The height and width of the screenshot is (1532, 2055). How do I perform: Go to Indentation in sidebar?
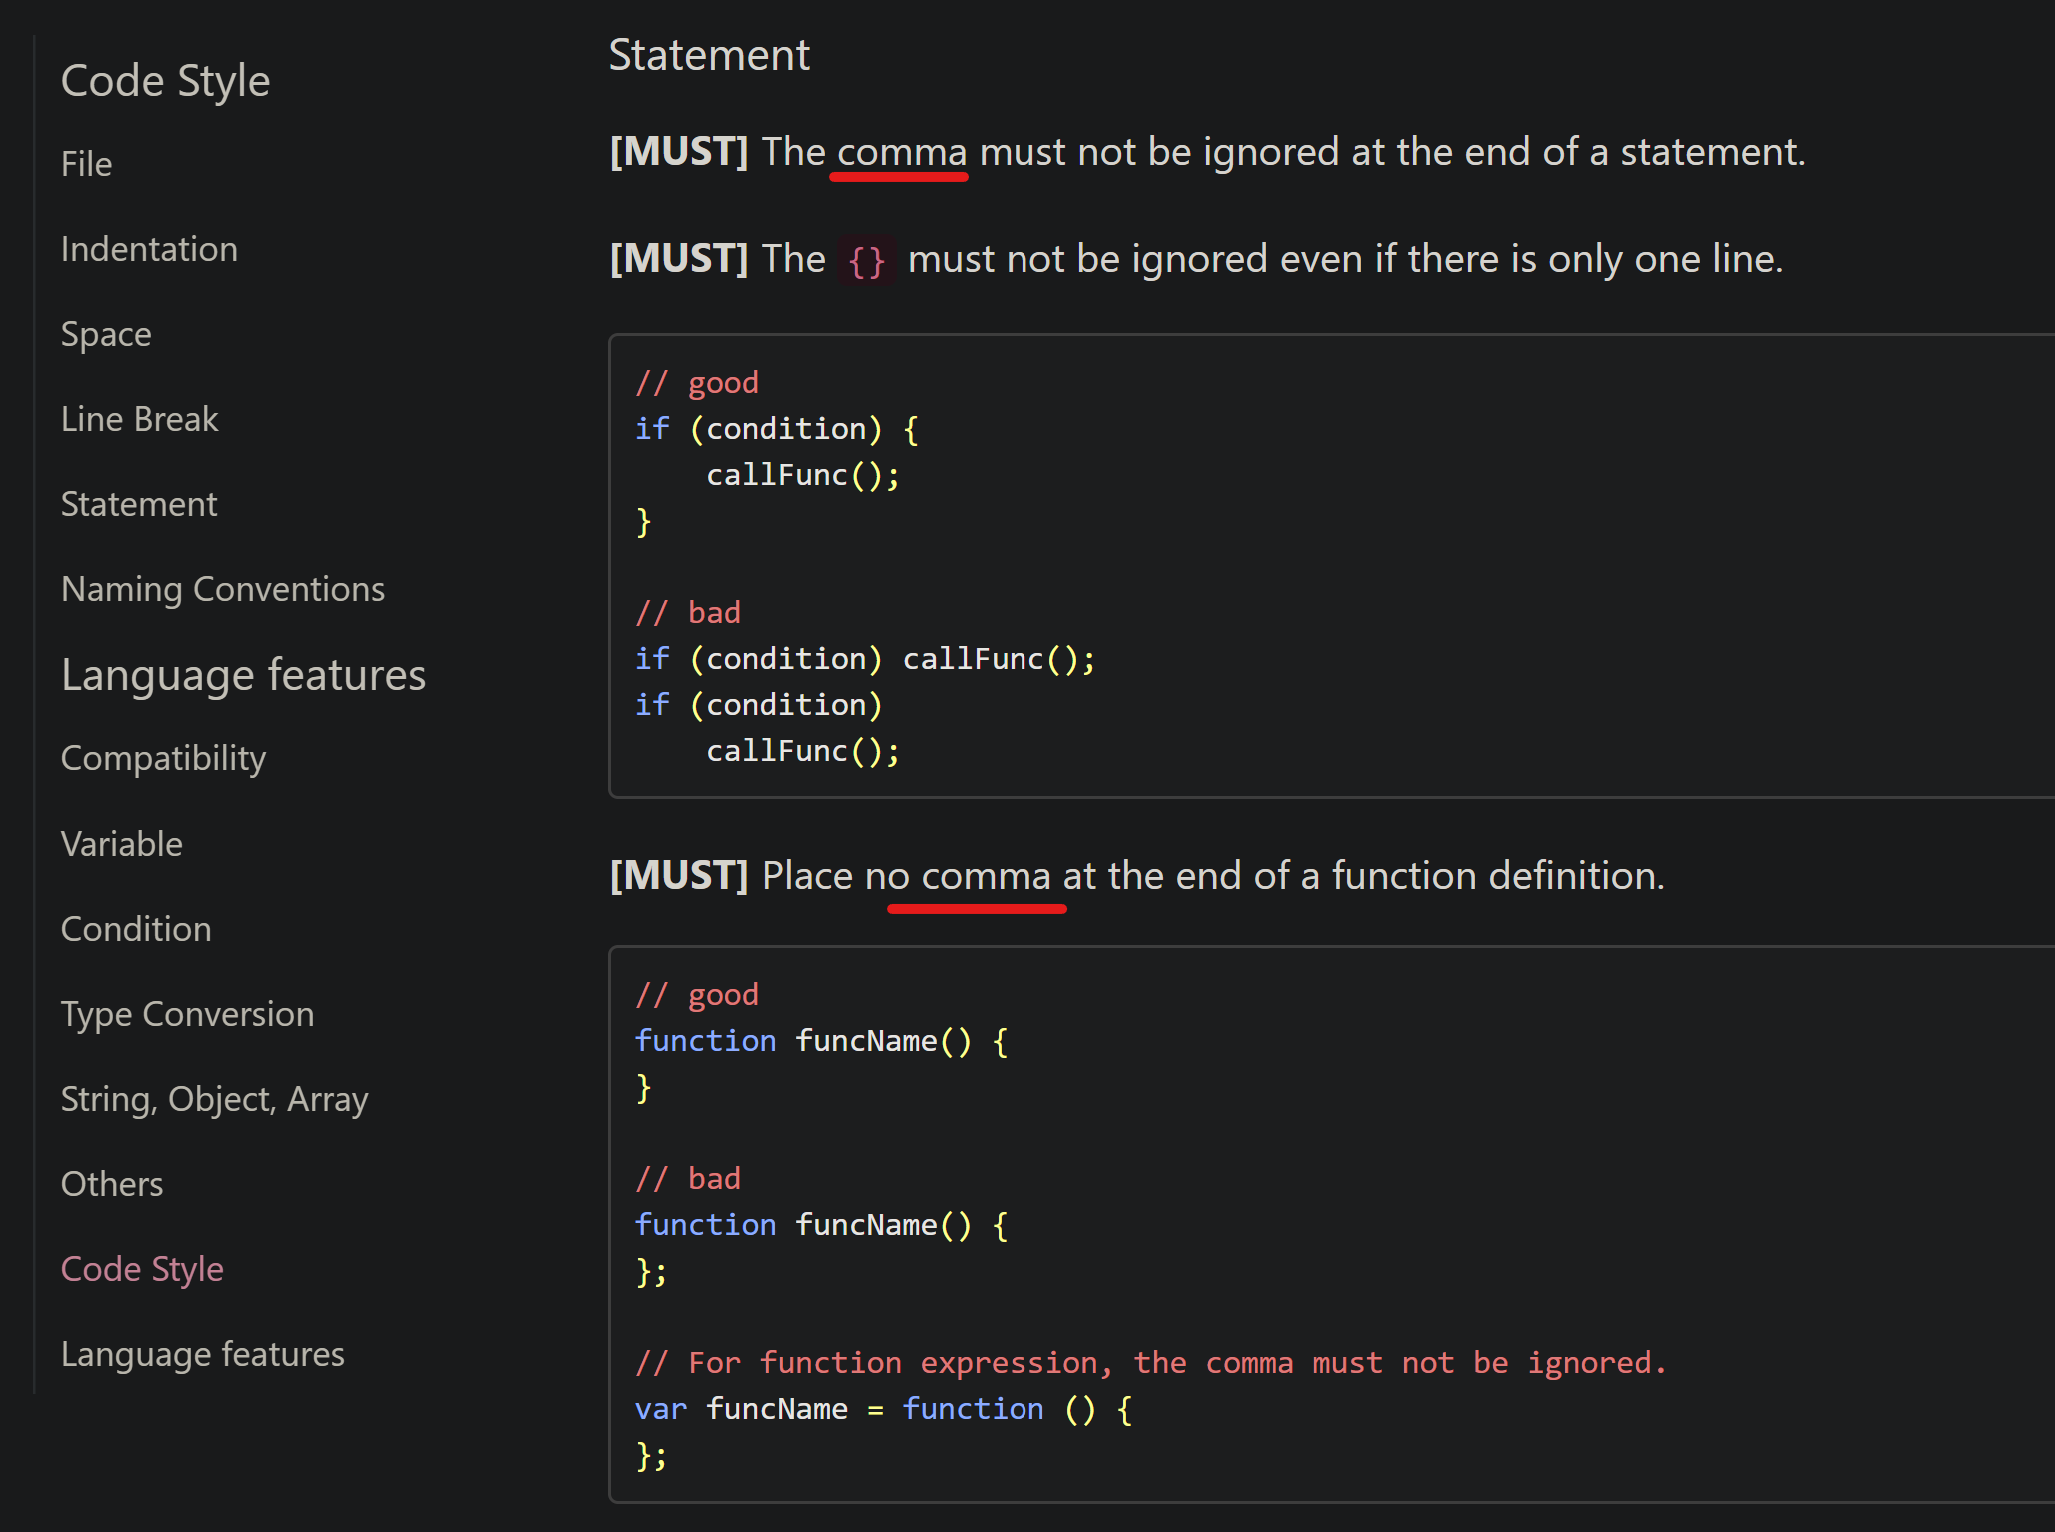pos(149,249)
